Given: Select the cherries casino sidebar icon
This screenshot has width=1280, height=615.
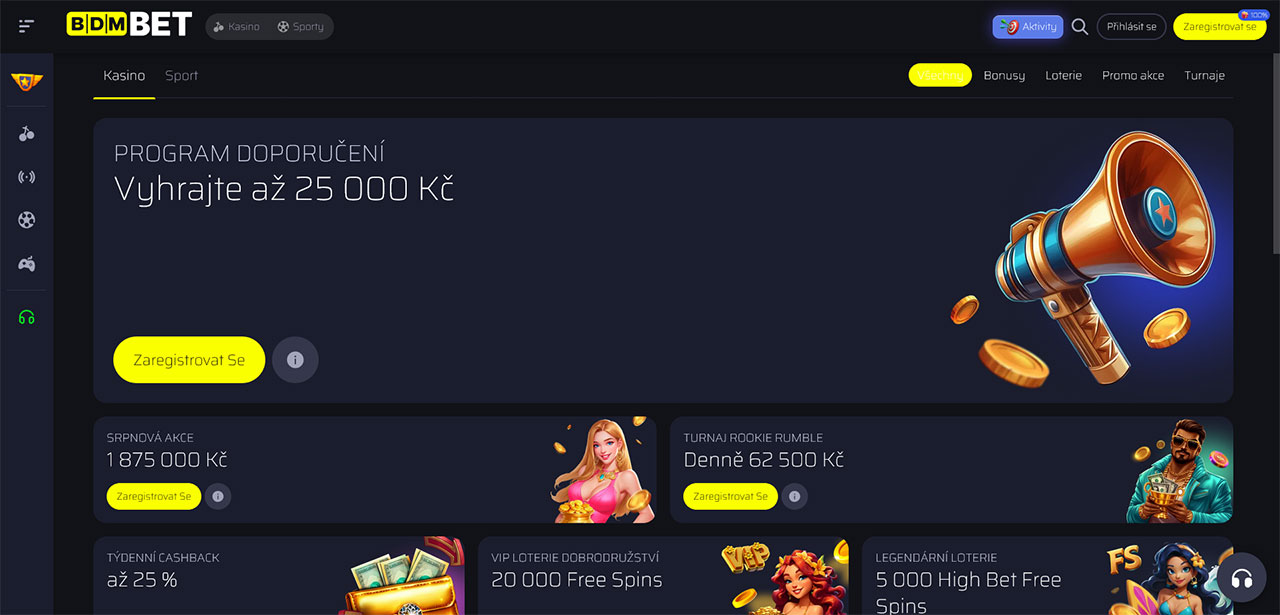Looking at the screenshot, I should 27,134.
